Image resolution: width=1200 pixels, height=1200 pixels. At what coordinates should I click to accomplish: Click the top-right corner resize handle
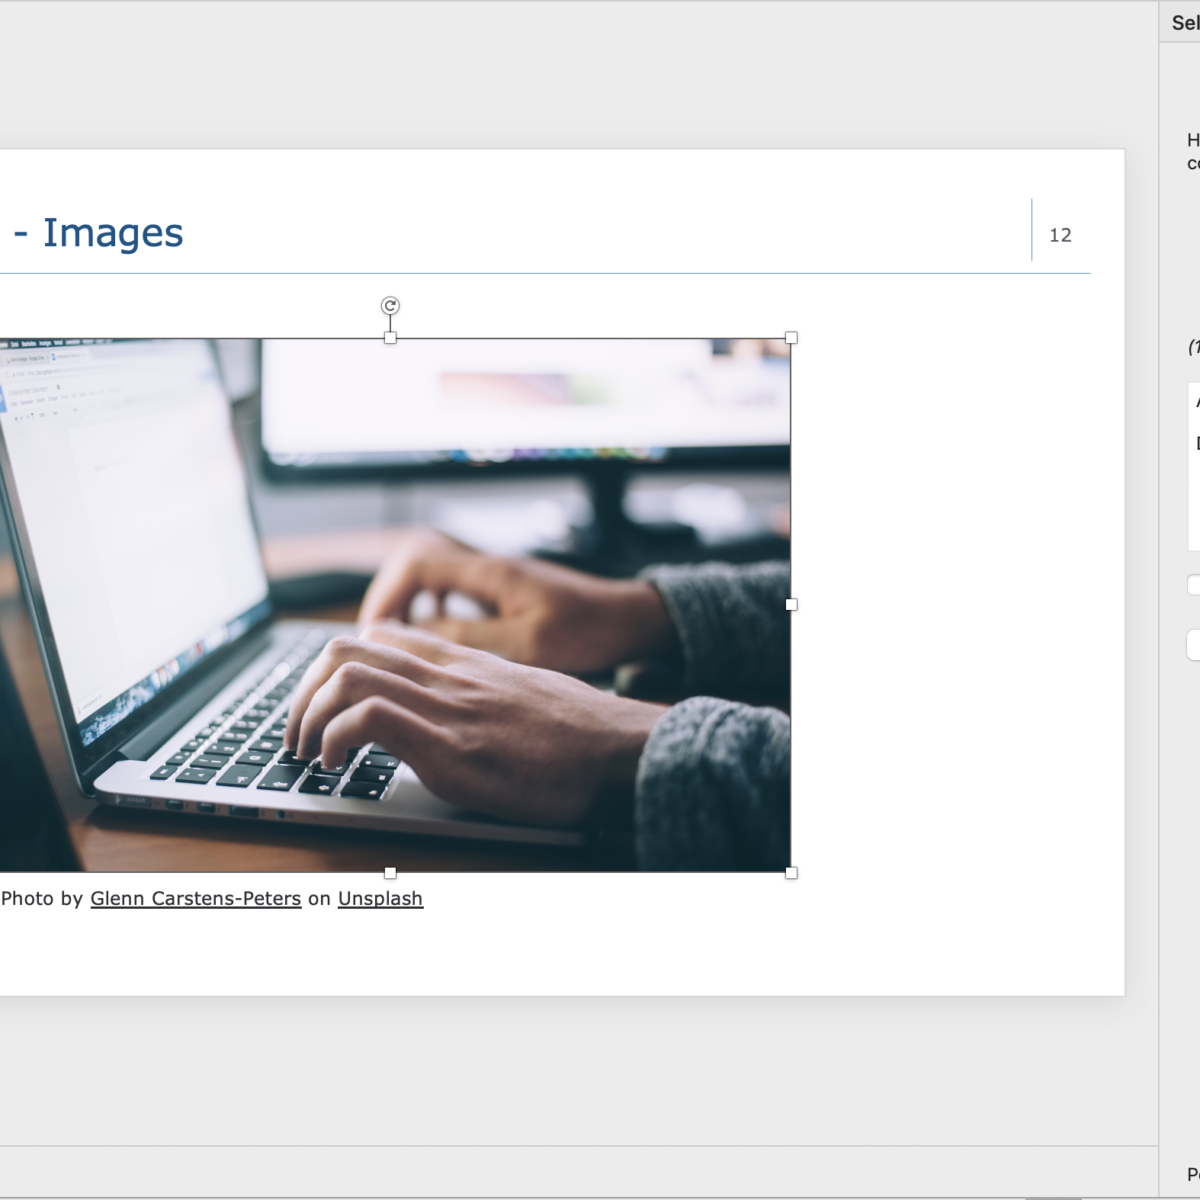click(x=791, y=338)
